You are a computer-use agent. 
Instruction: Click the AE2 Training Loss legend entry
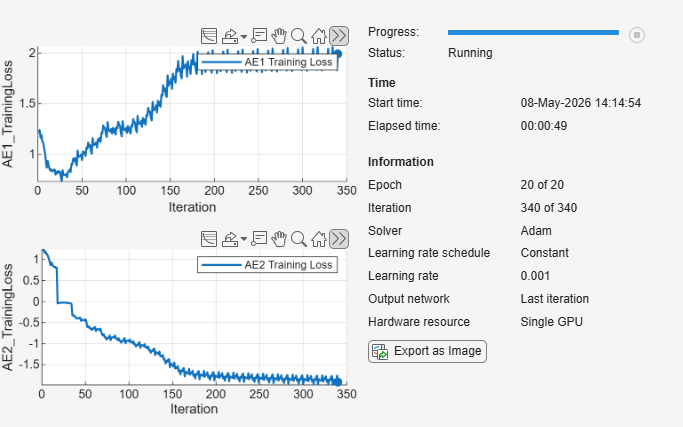click(x=267, y=264)
